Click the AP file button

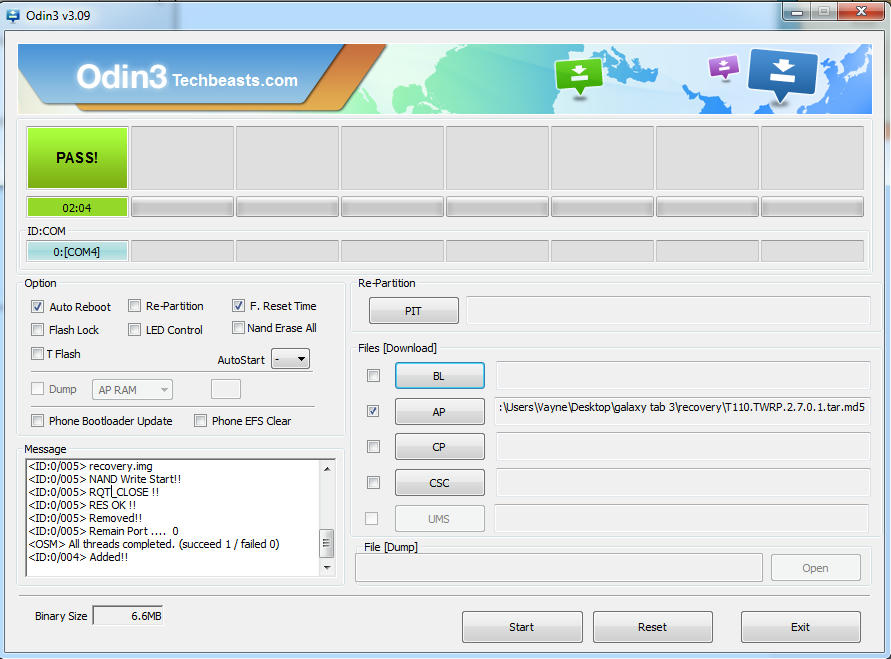(440, 411)
